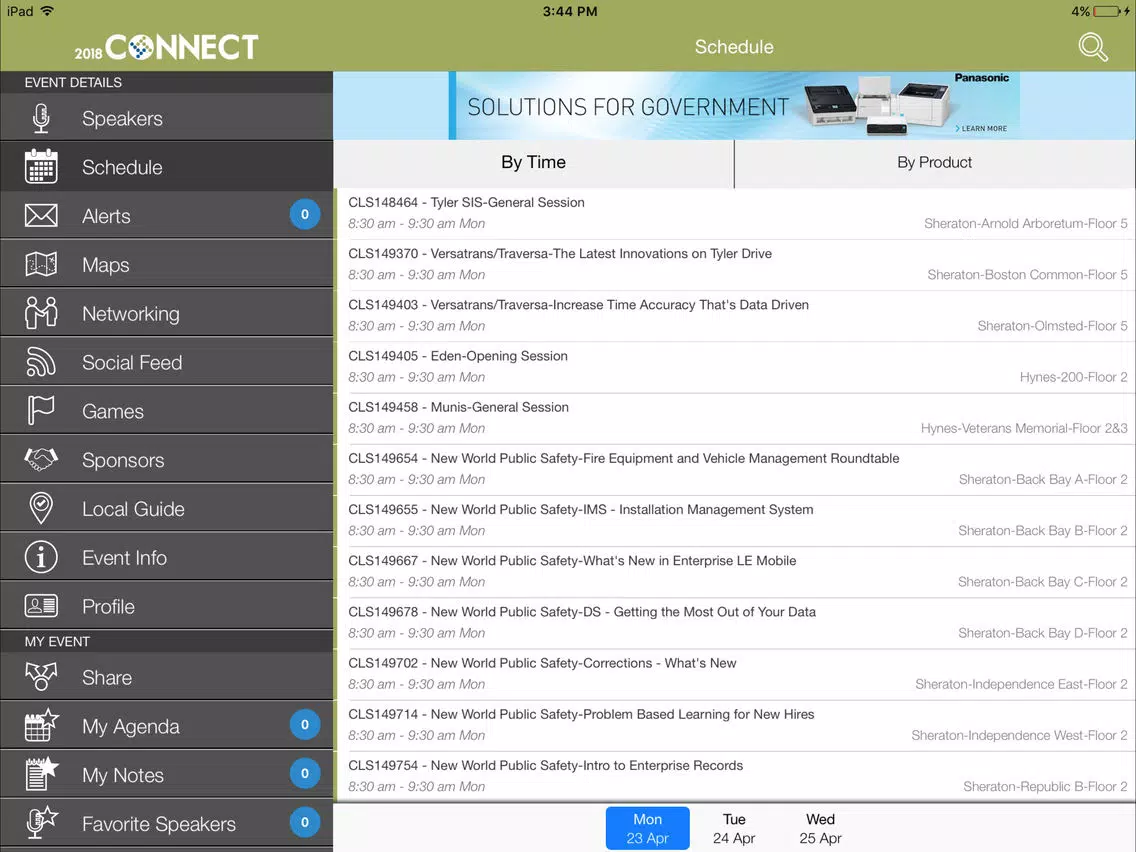Open CLS149654 Fire Equipment Roundtable session

[x=737, y=469]
